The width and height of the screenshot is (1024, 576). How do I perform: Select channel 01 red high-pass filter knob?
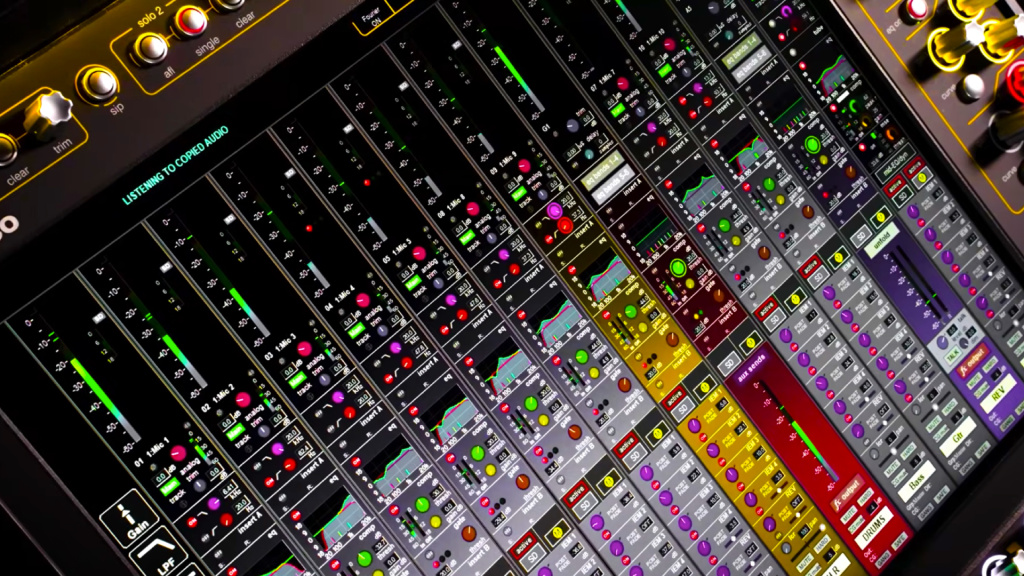pos(226,520)
